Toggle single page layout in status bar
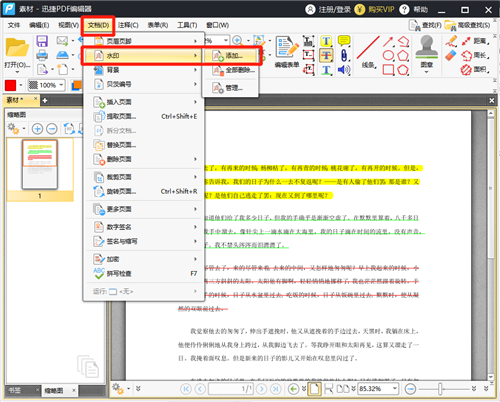This screenshot has height=402, width=500. 315,389
